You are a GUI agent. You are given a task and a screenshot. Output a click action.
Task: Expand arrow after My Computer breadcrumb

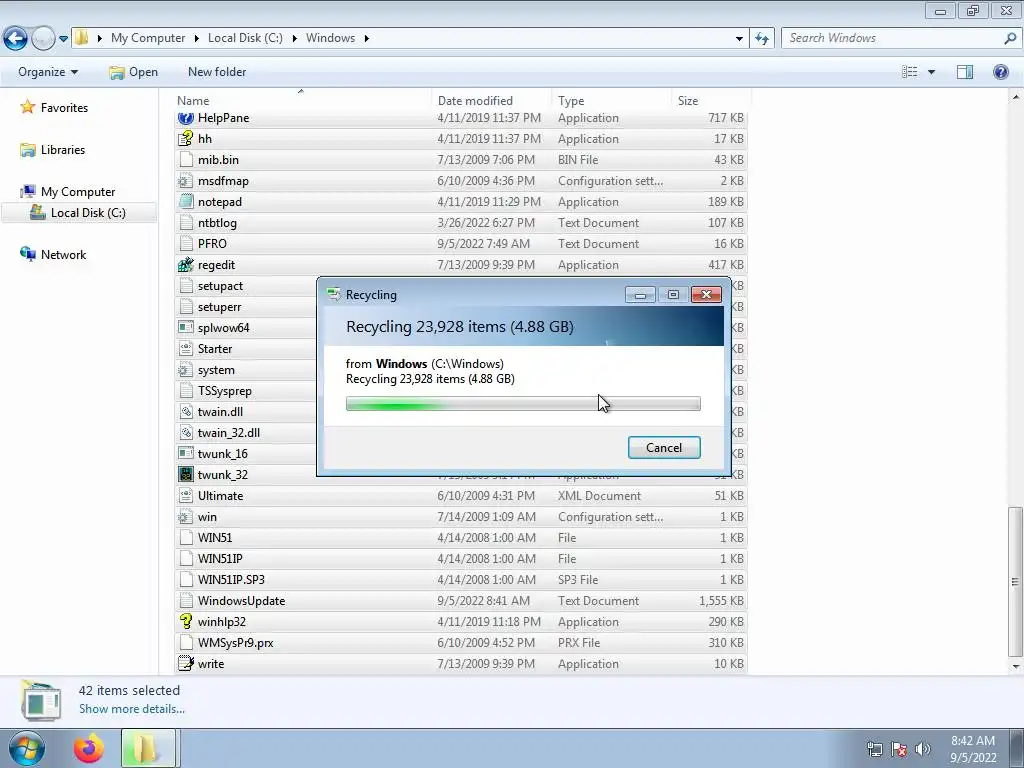[x=197, y=39]
